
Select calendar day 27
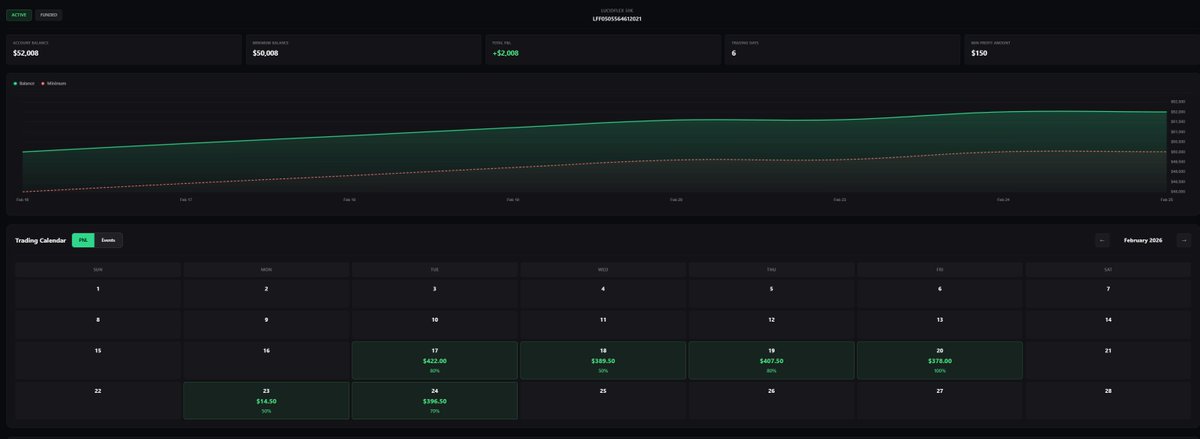point(940,401)
